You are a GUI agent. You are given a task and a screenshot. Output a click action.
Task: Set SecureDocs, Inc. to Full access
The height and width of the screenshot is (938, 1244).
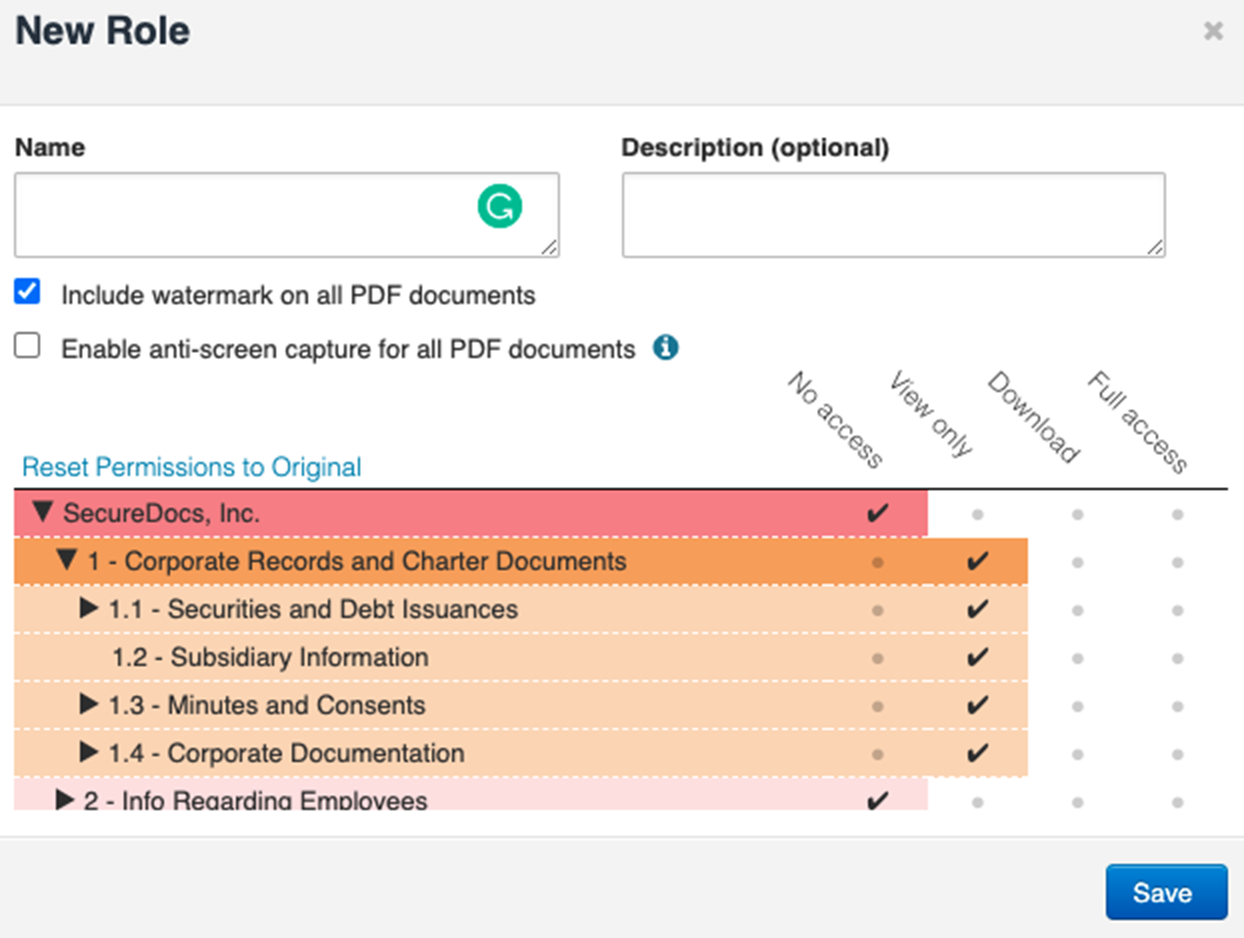click(1177, 515)
